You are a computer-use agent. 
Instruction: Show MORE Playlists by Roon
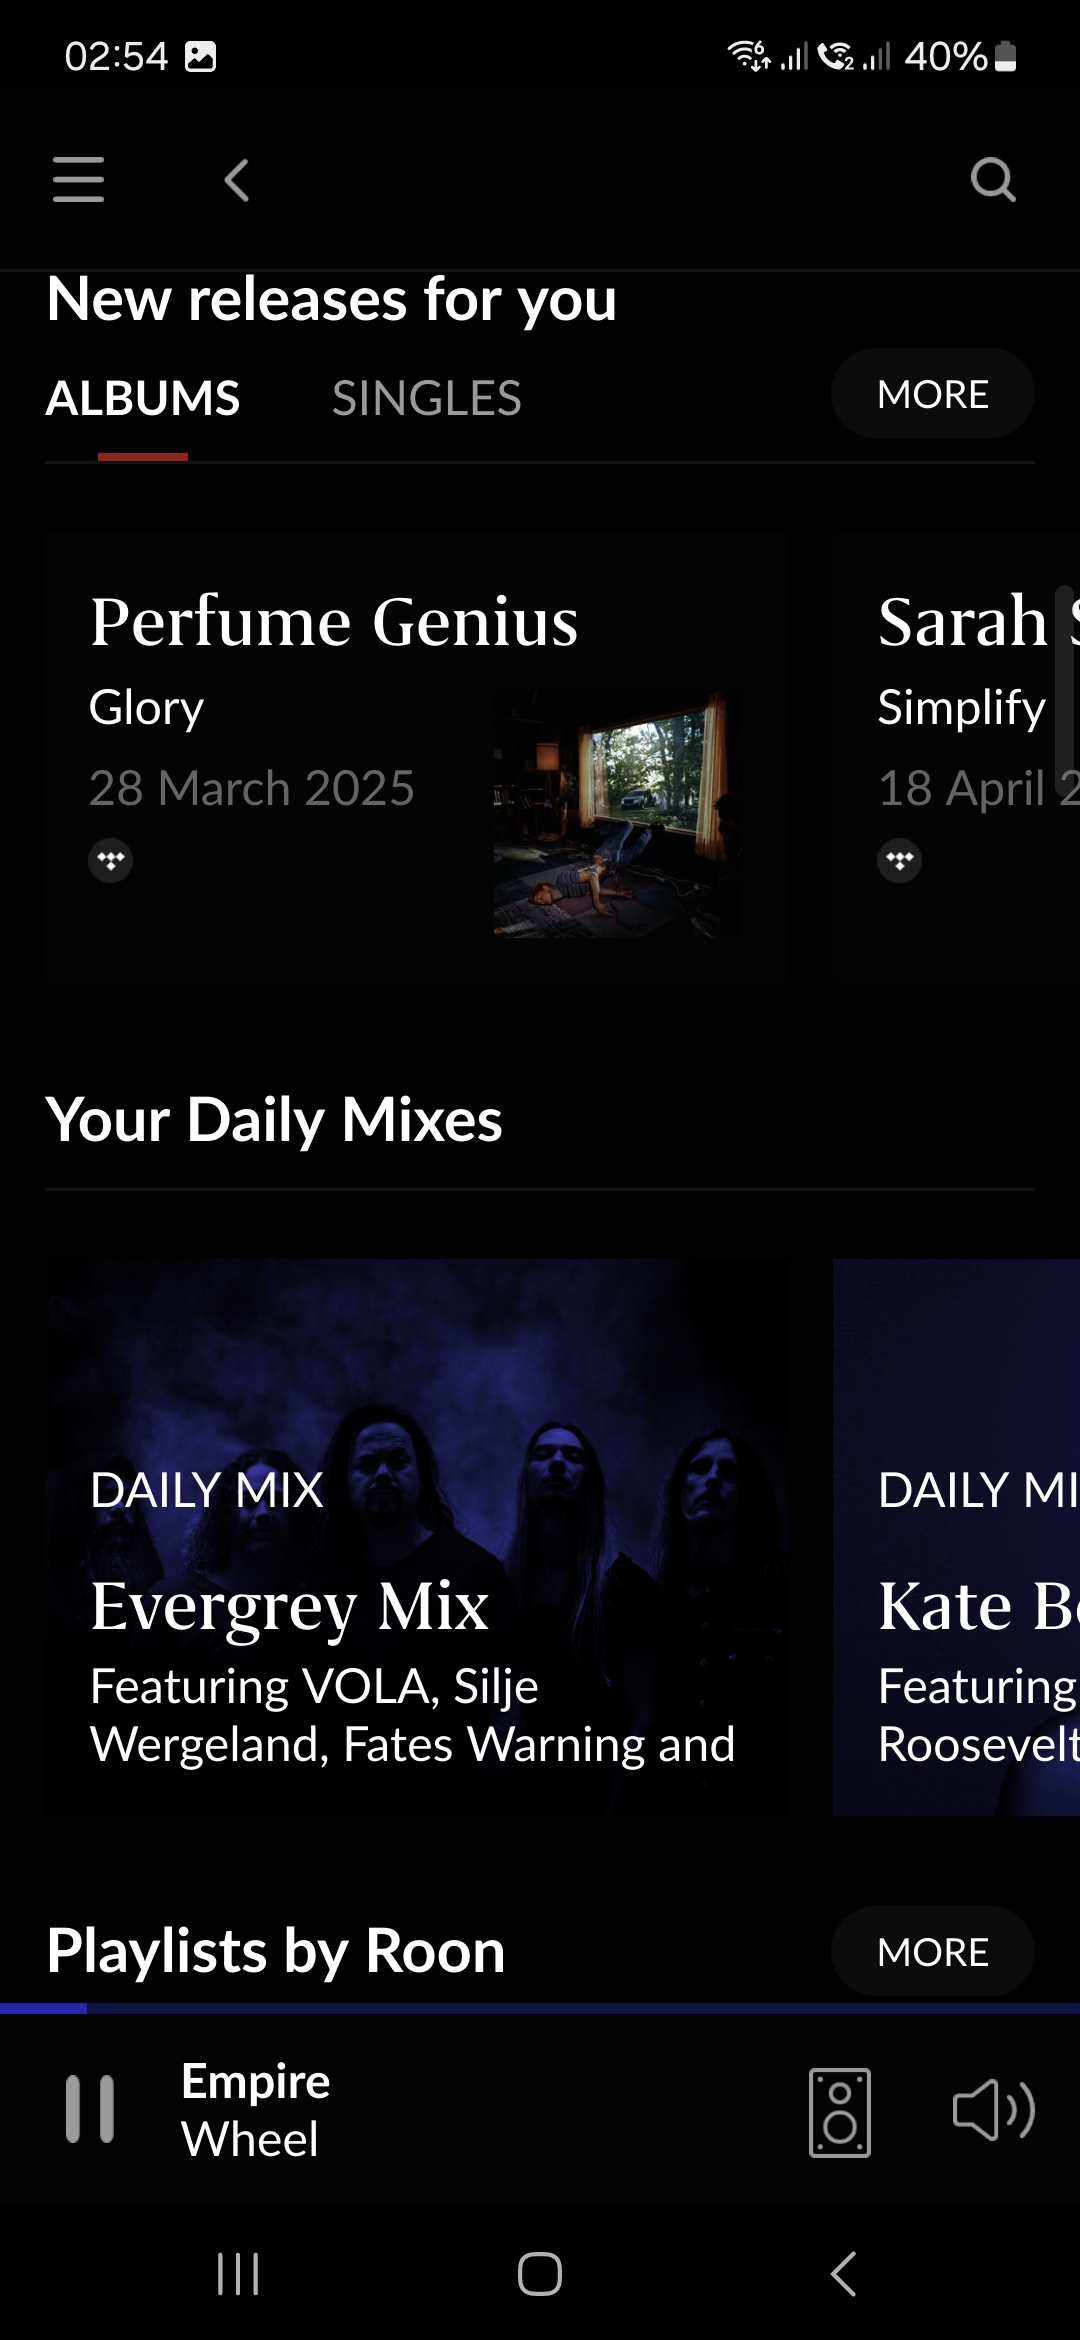coord(933,1951)
